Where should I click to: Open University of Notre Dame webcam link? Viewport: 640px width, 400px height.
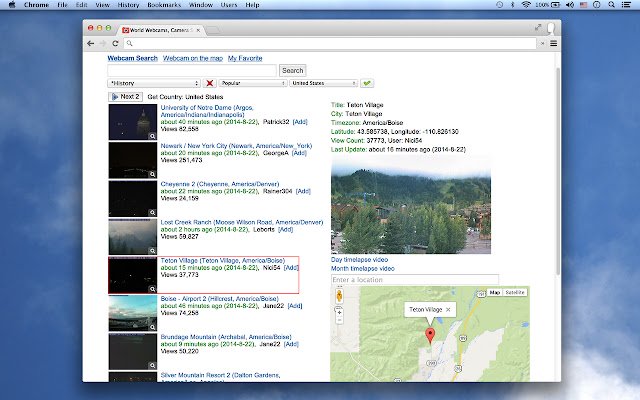[207, 111]
